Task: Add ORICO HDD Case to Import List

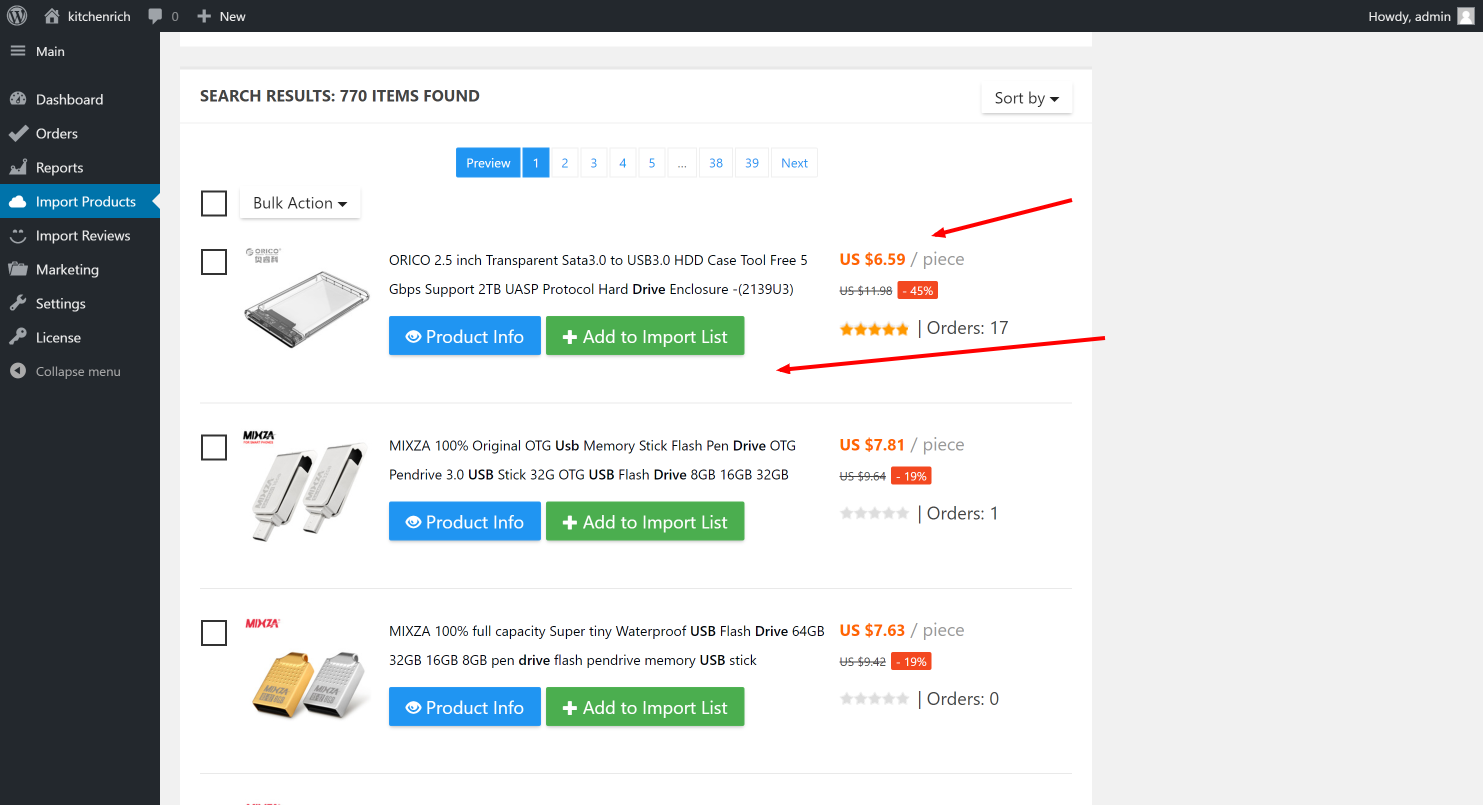Action: point(645,336)
